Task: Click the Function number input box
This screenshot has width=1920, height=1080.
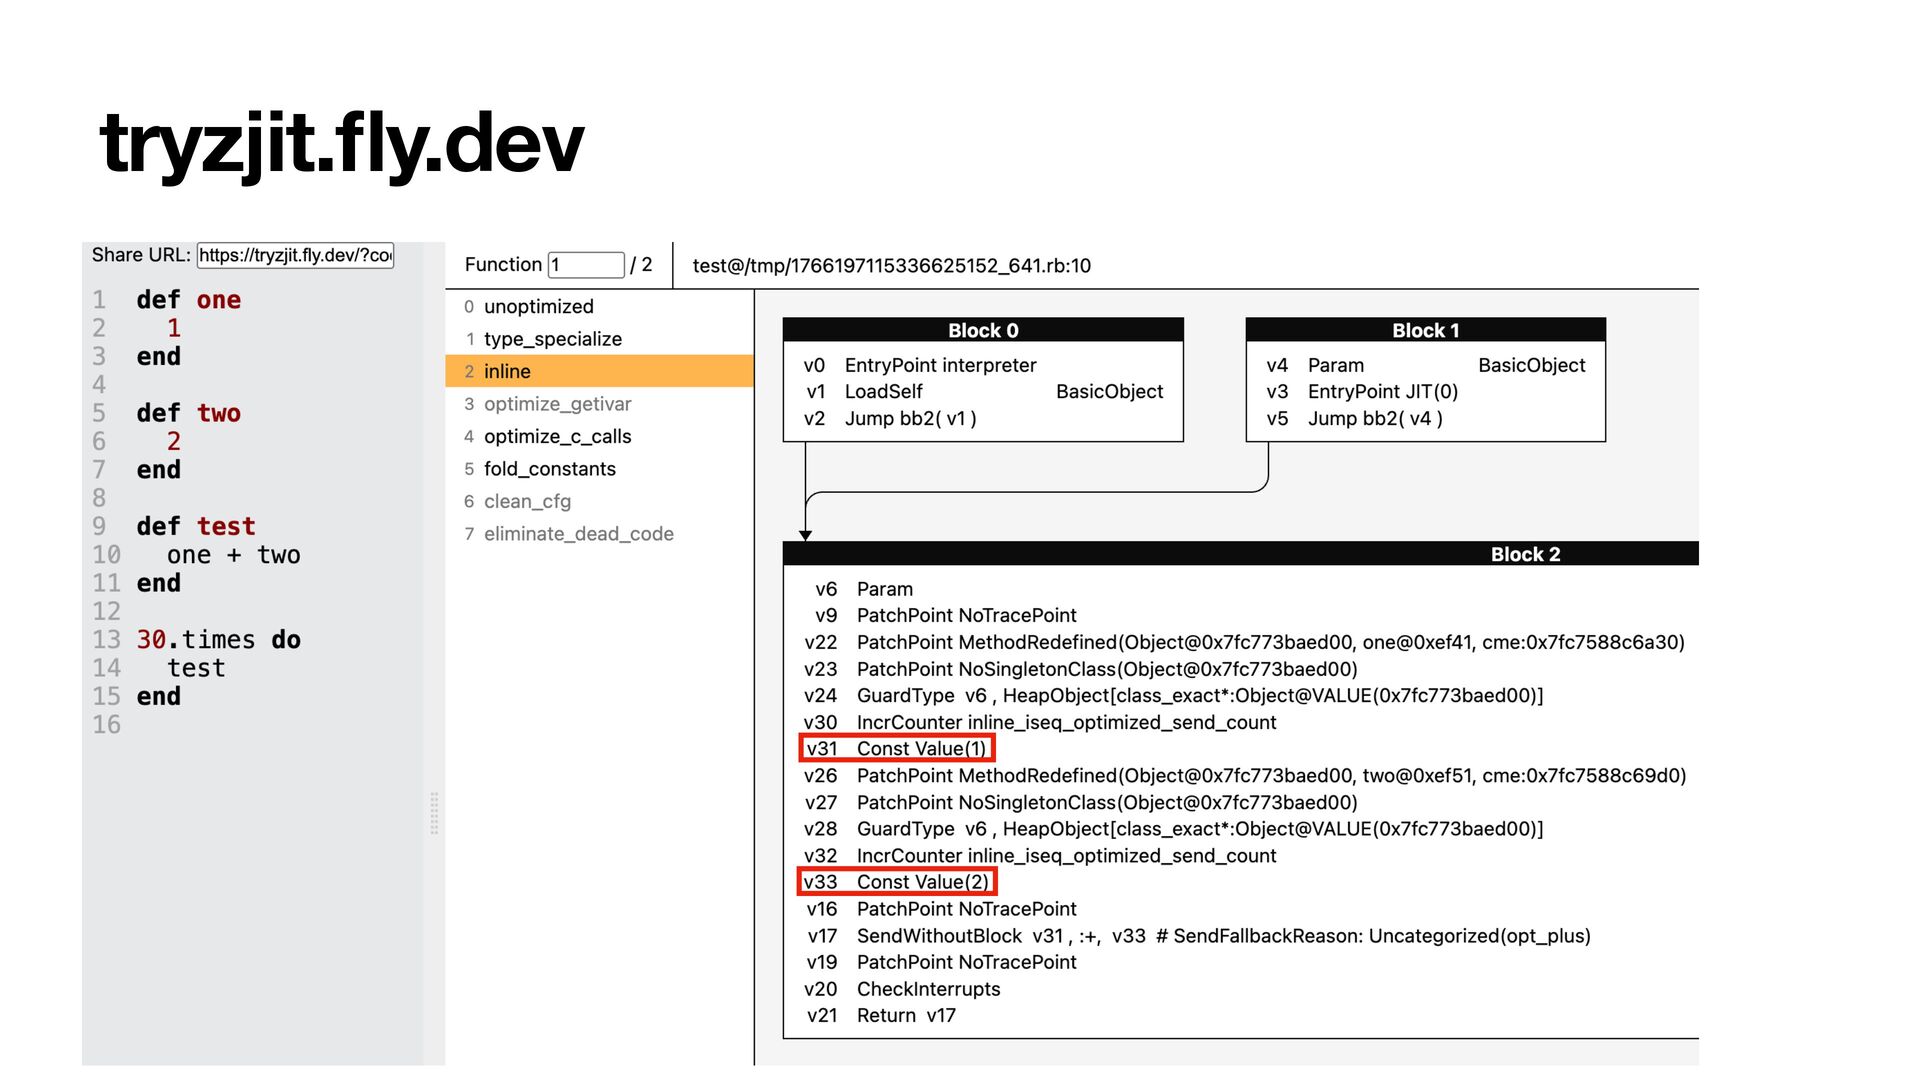Action: [586, 265]
